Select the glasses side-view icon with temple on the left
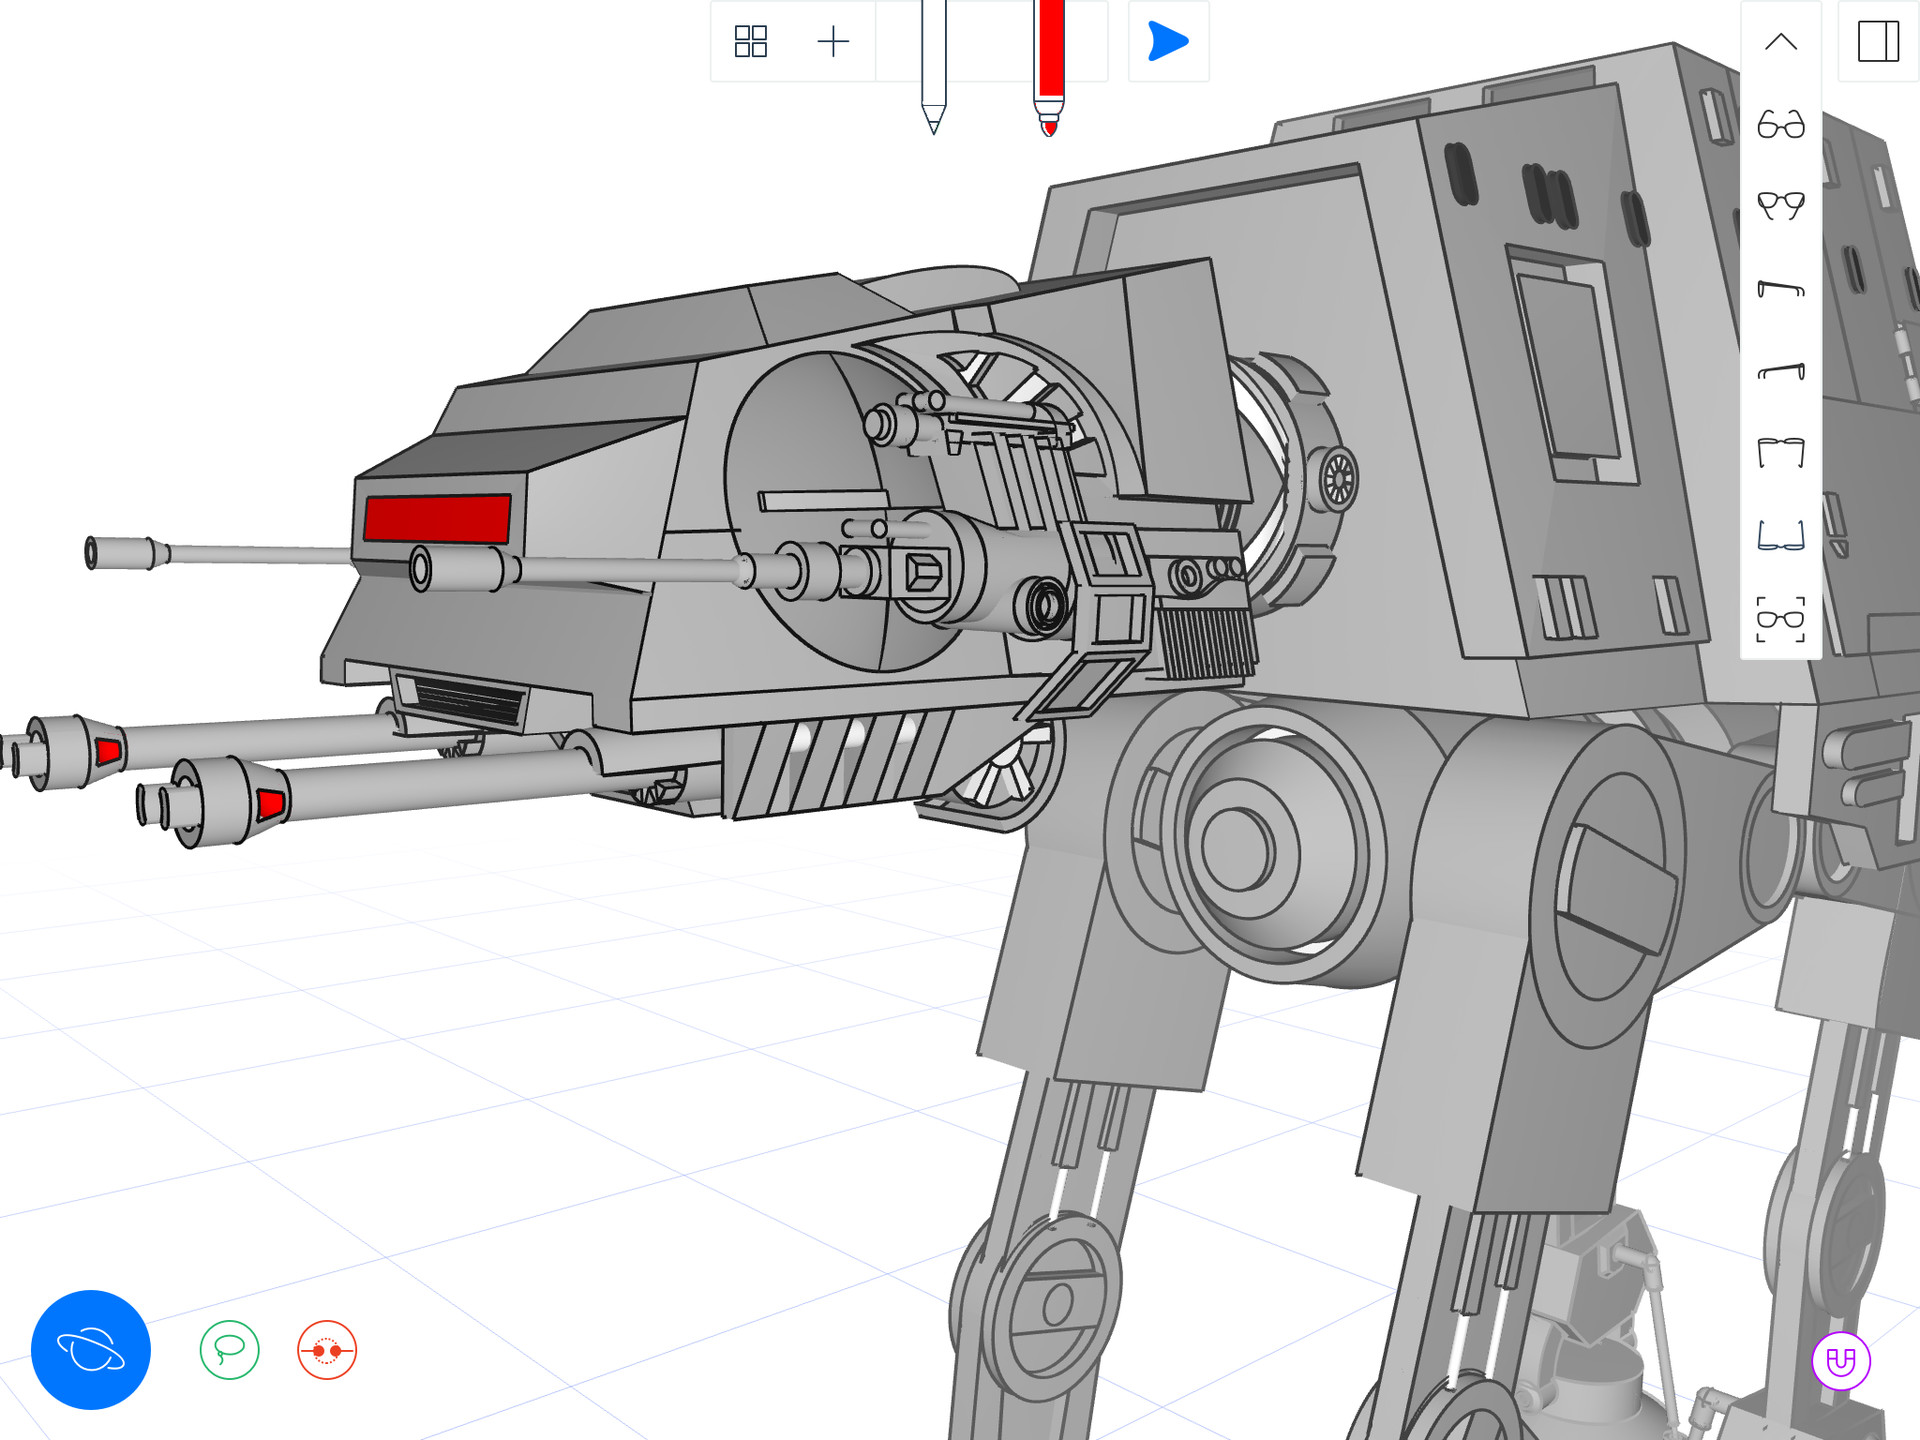 [x=1781, y=371]
